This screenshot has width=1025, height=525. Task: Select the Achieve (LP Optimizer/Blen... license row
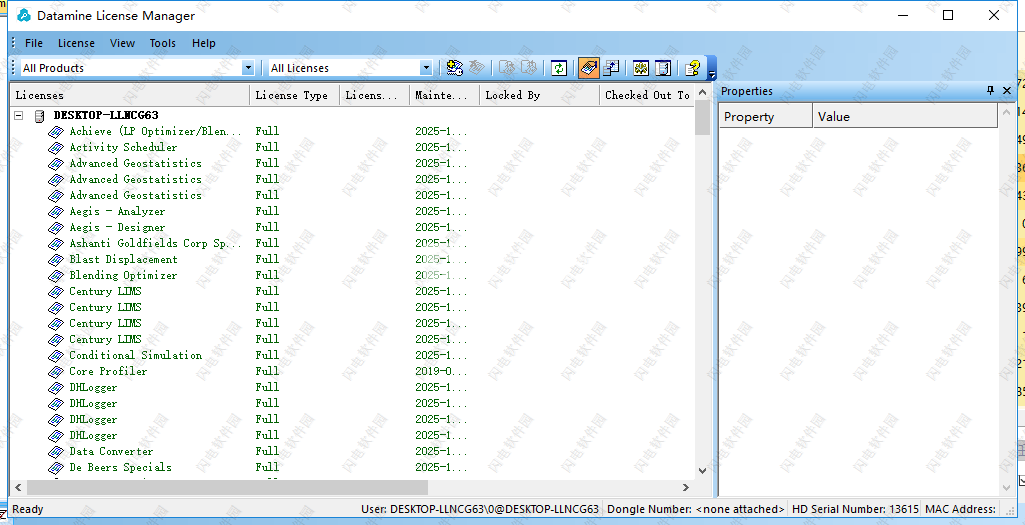156,131
